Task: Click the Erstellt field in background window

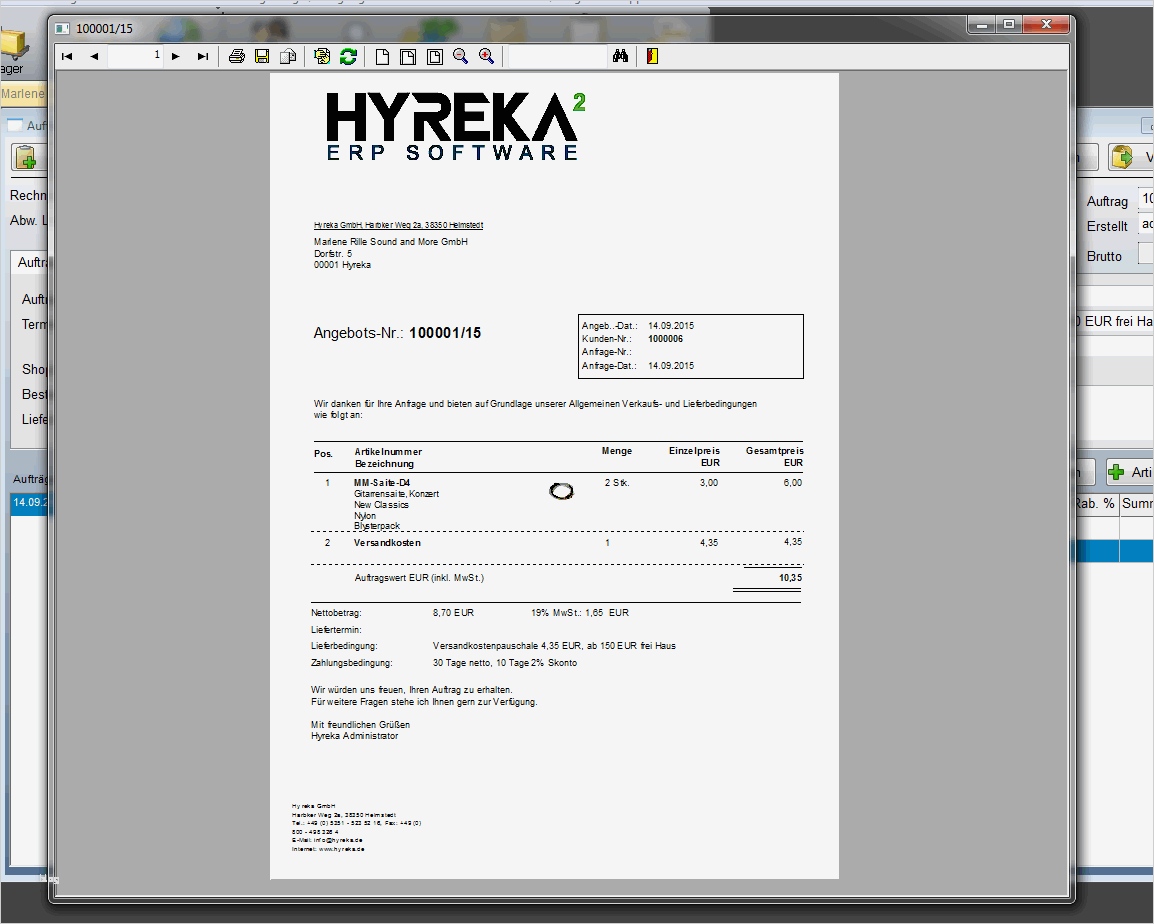Action: [1147, 225]
